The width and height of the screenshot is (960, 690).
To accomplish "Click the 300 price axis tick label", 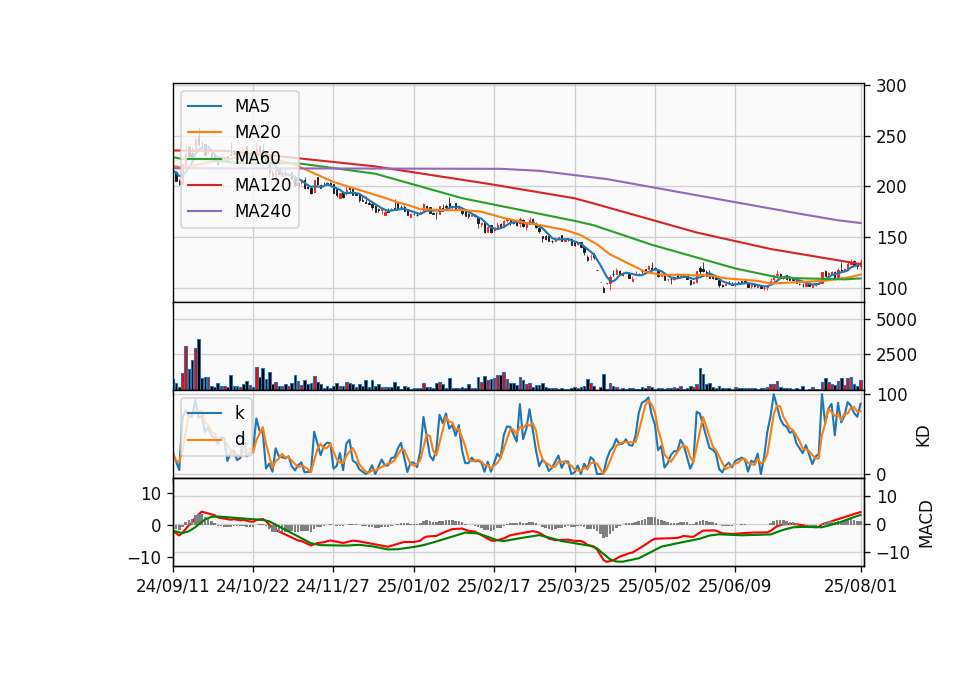I will (891, 86).
